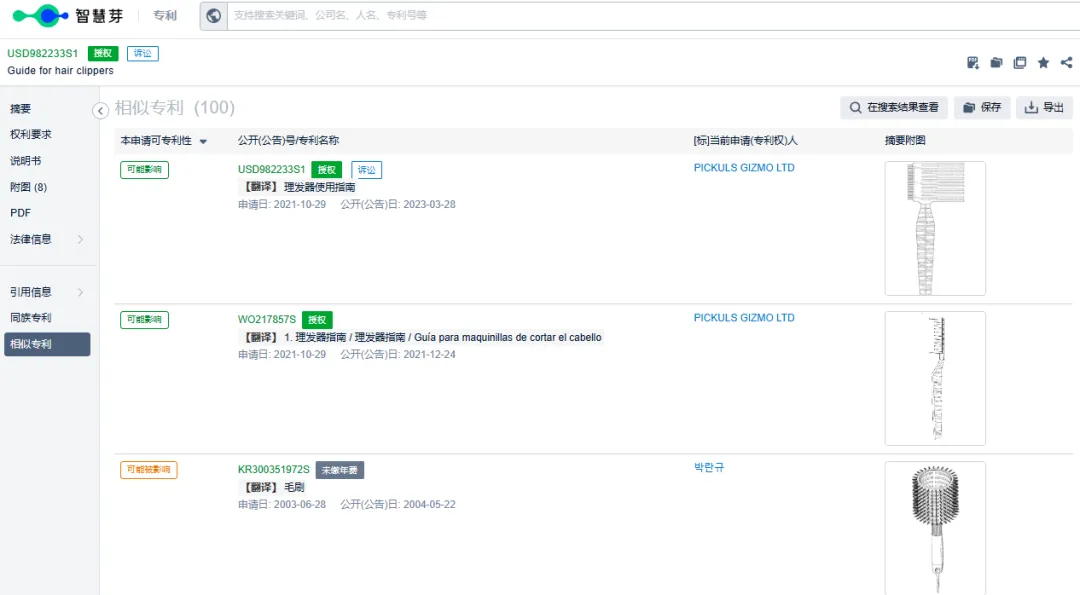The width and height of the screenshot is (1080, 595).
Task: Expand the 法律信息 sidebar chevron
Action: tap(80, 239)
